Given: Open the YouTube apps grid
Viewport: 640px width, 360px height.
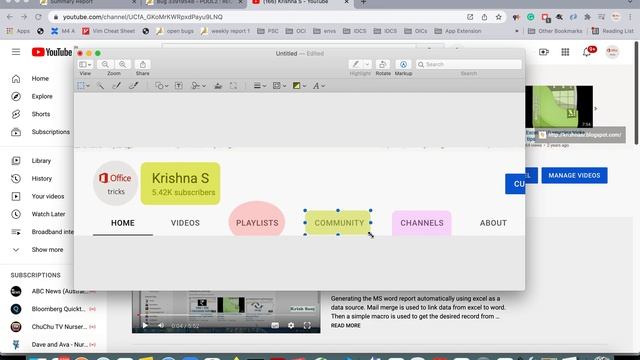Looking at the screenshot, I should (x=565, y=52).
